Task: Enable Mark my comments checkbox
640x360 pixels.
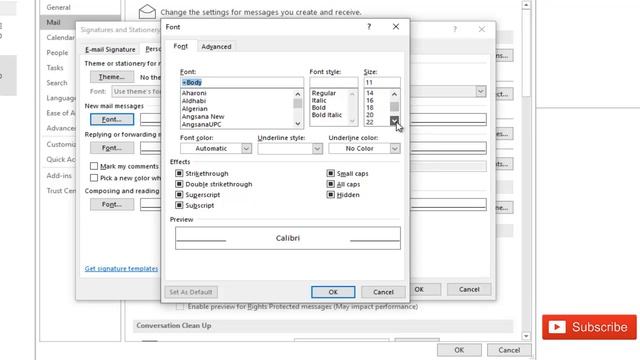Action: coord(94,166)
